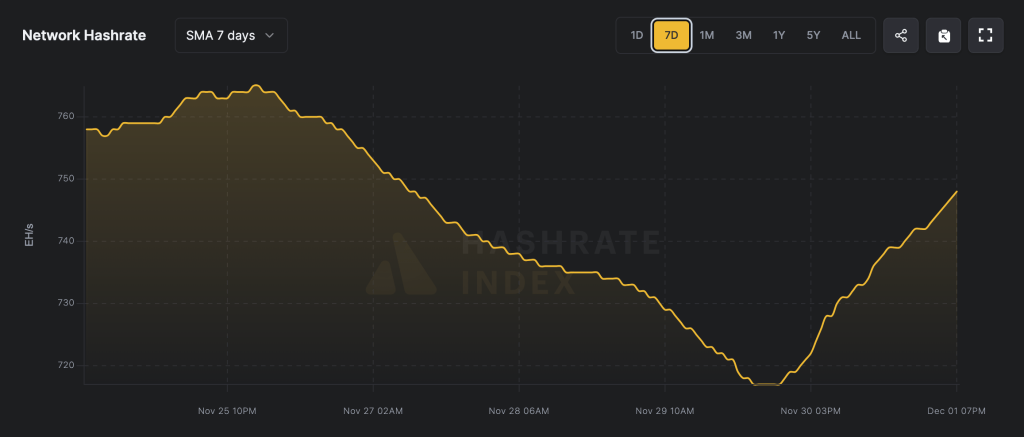
Task: Open the SMA 7 days dropdown
Action: coord(230,35)
